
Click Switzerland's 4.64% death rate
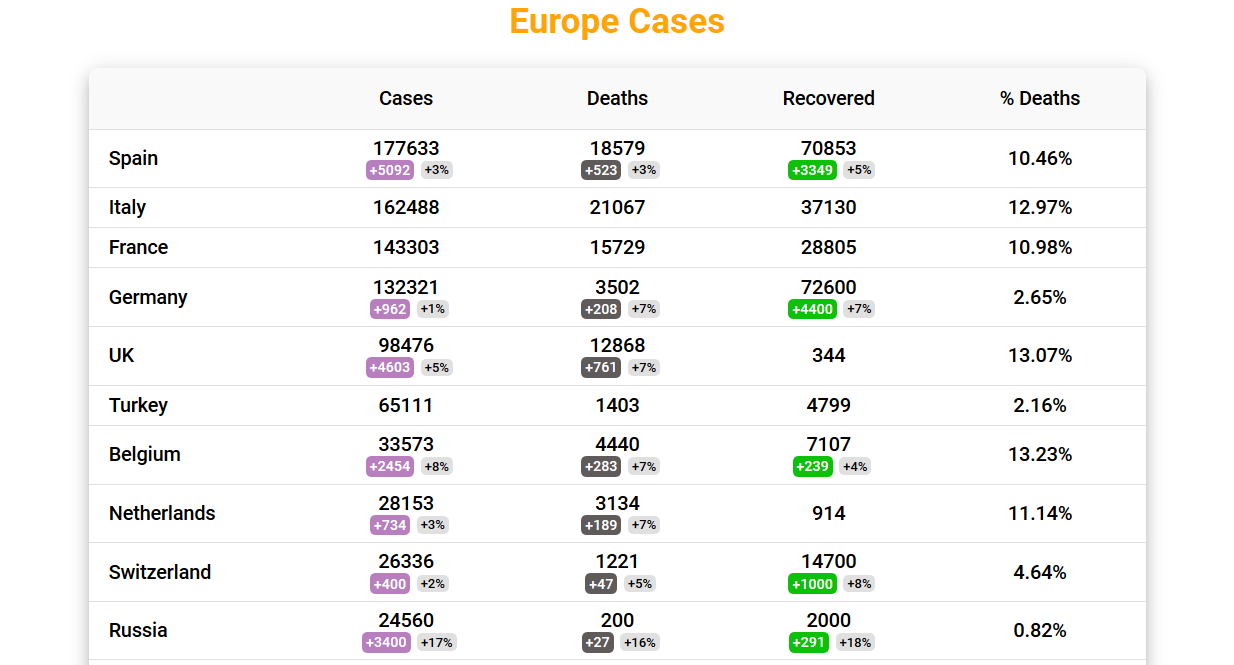click(x=1040, y=572)
